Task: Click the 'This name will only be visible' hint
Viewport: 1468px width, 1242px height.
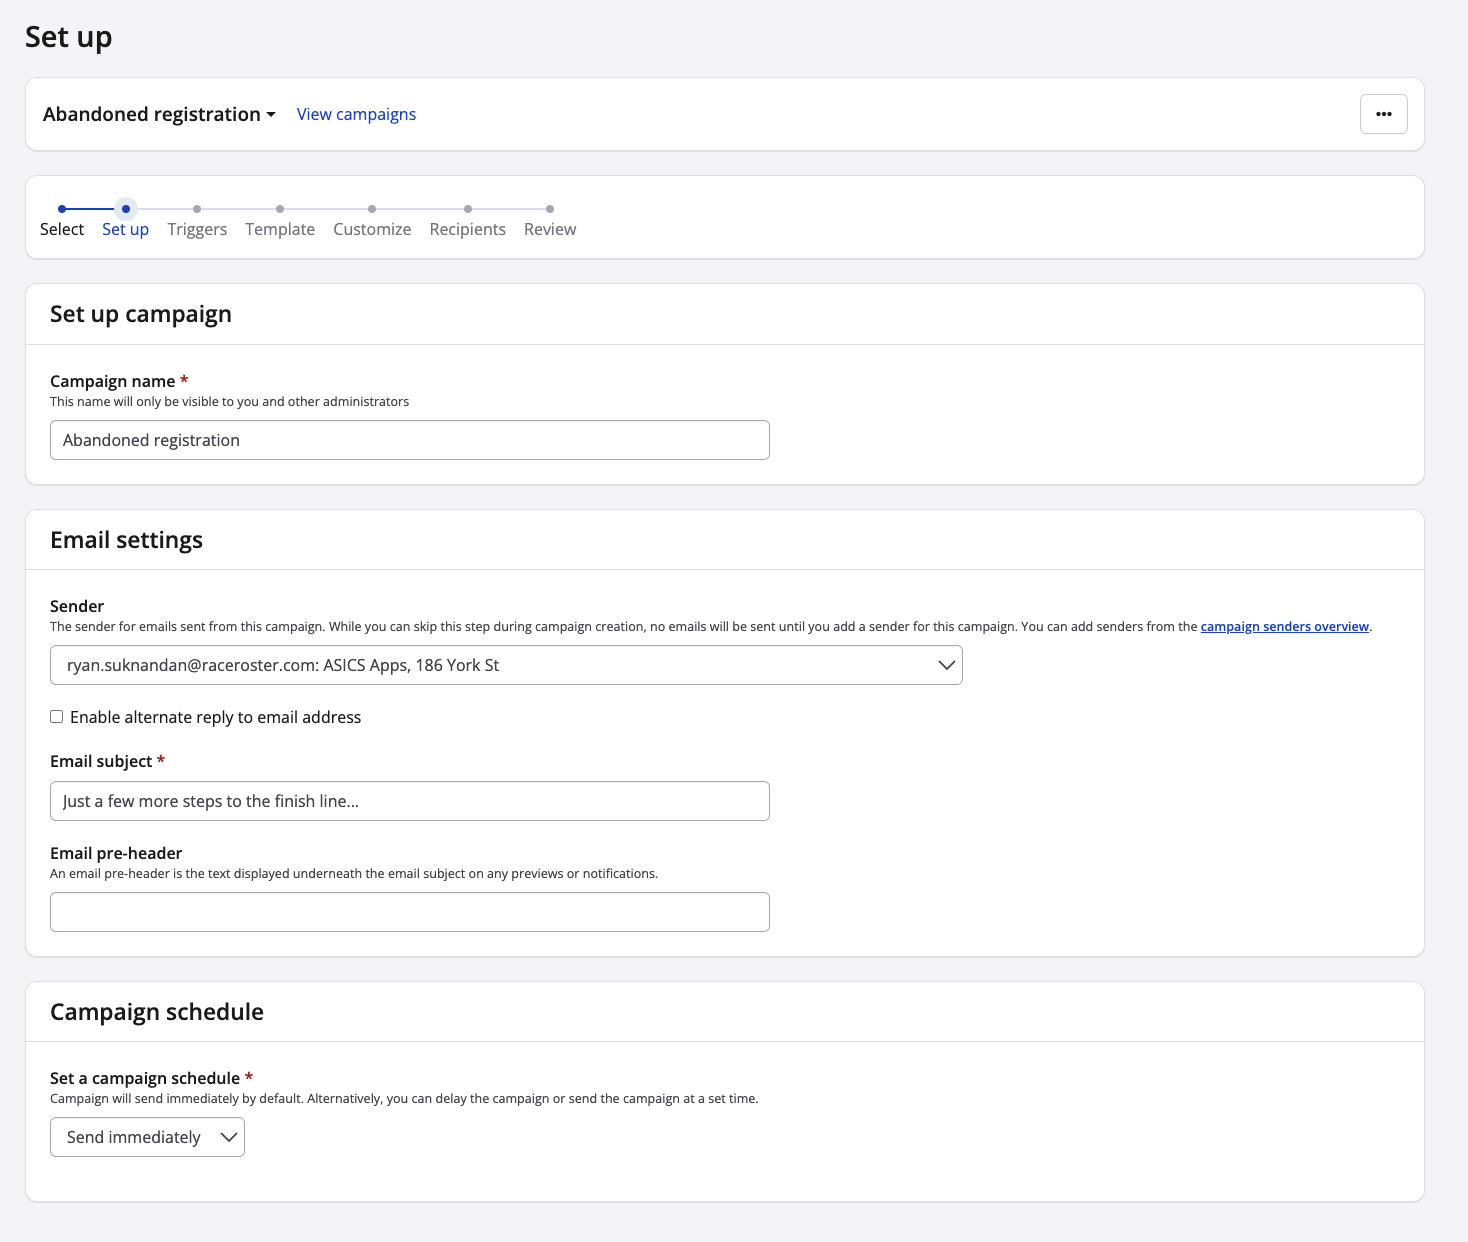Action: pos(229,402)
